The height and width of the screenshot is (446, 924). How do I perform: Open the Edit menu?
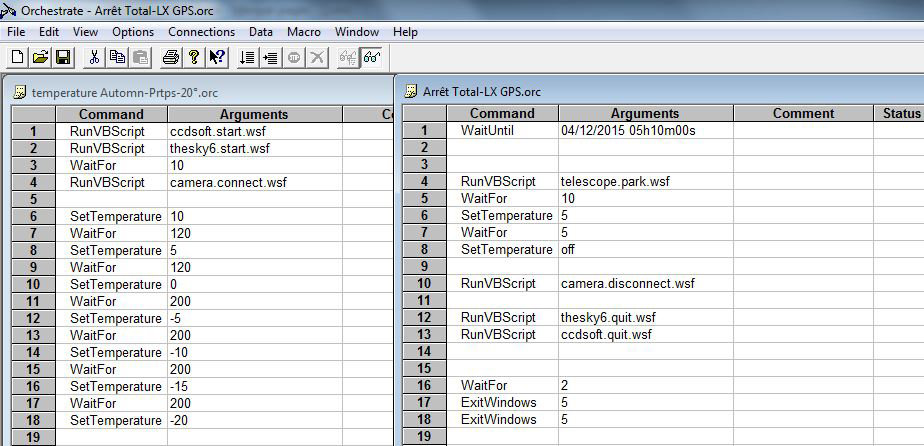(x=50, y=32)
